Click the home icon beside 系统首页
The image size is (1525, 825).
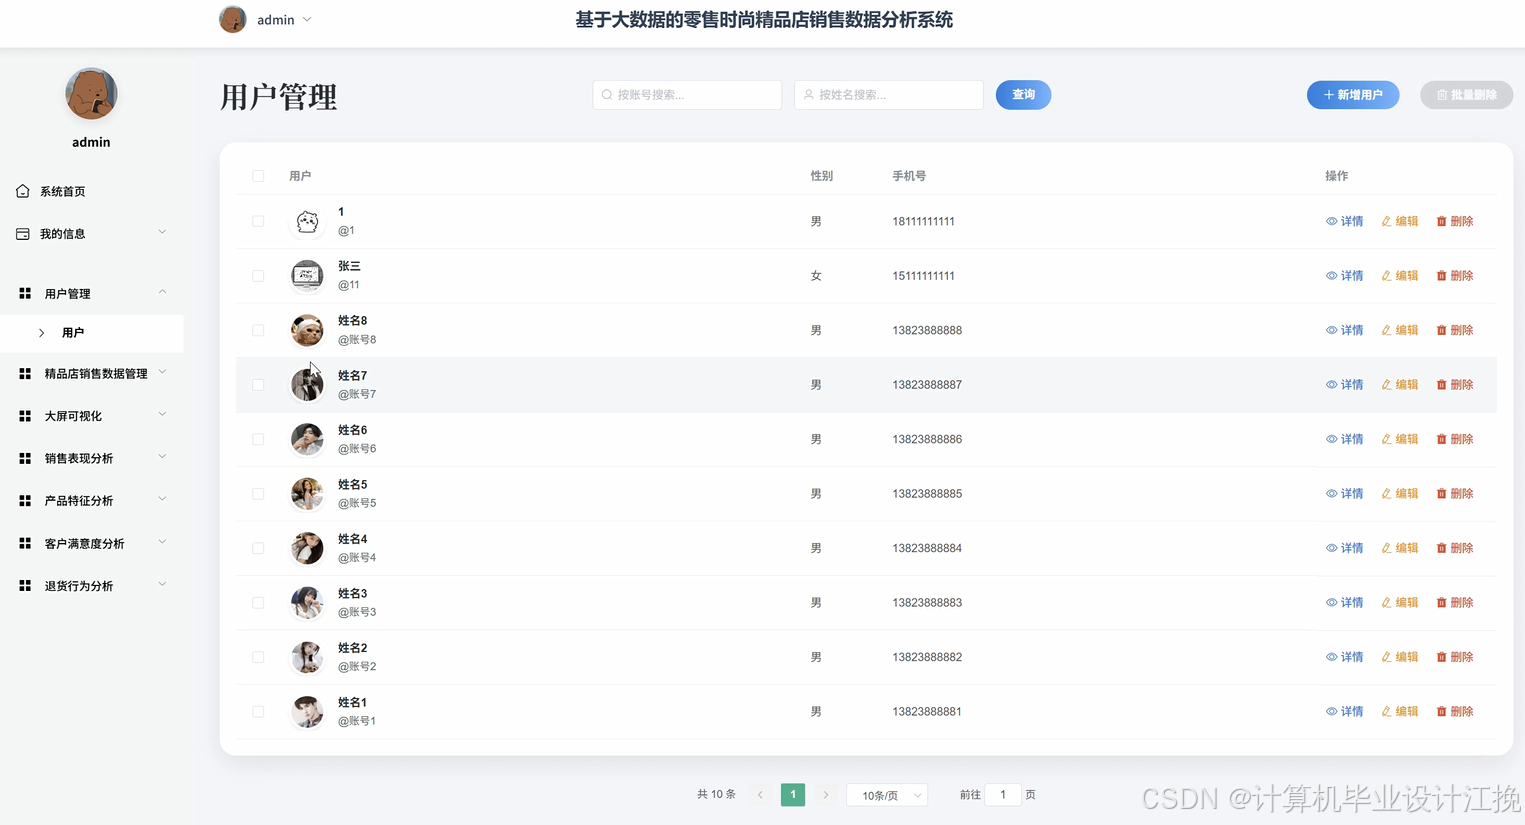click(x=23, y=191)
